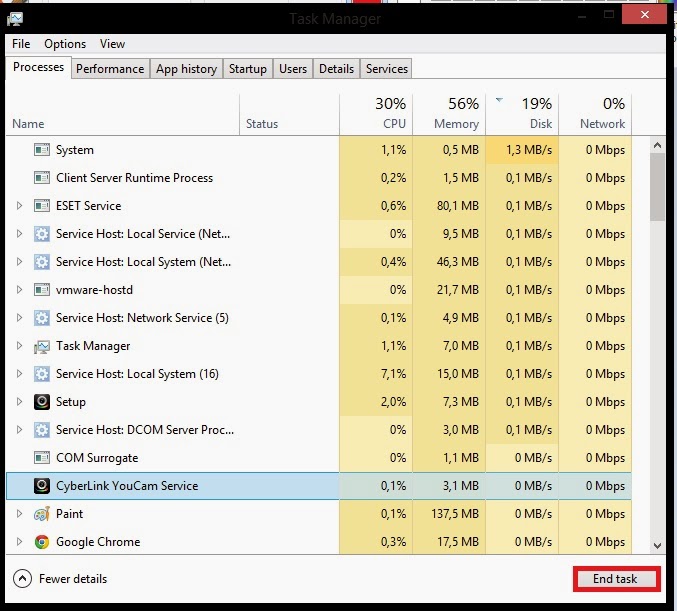
Task: Click the 46,3 MB memory value
Action: point(458,262)
